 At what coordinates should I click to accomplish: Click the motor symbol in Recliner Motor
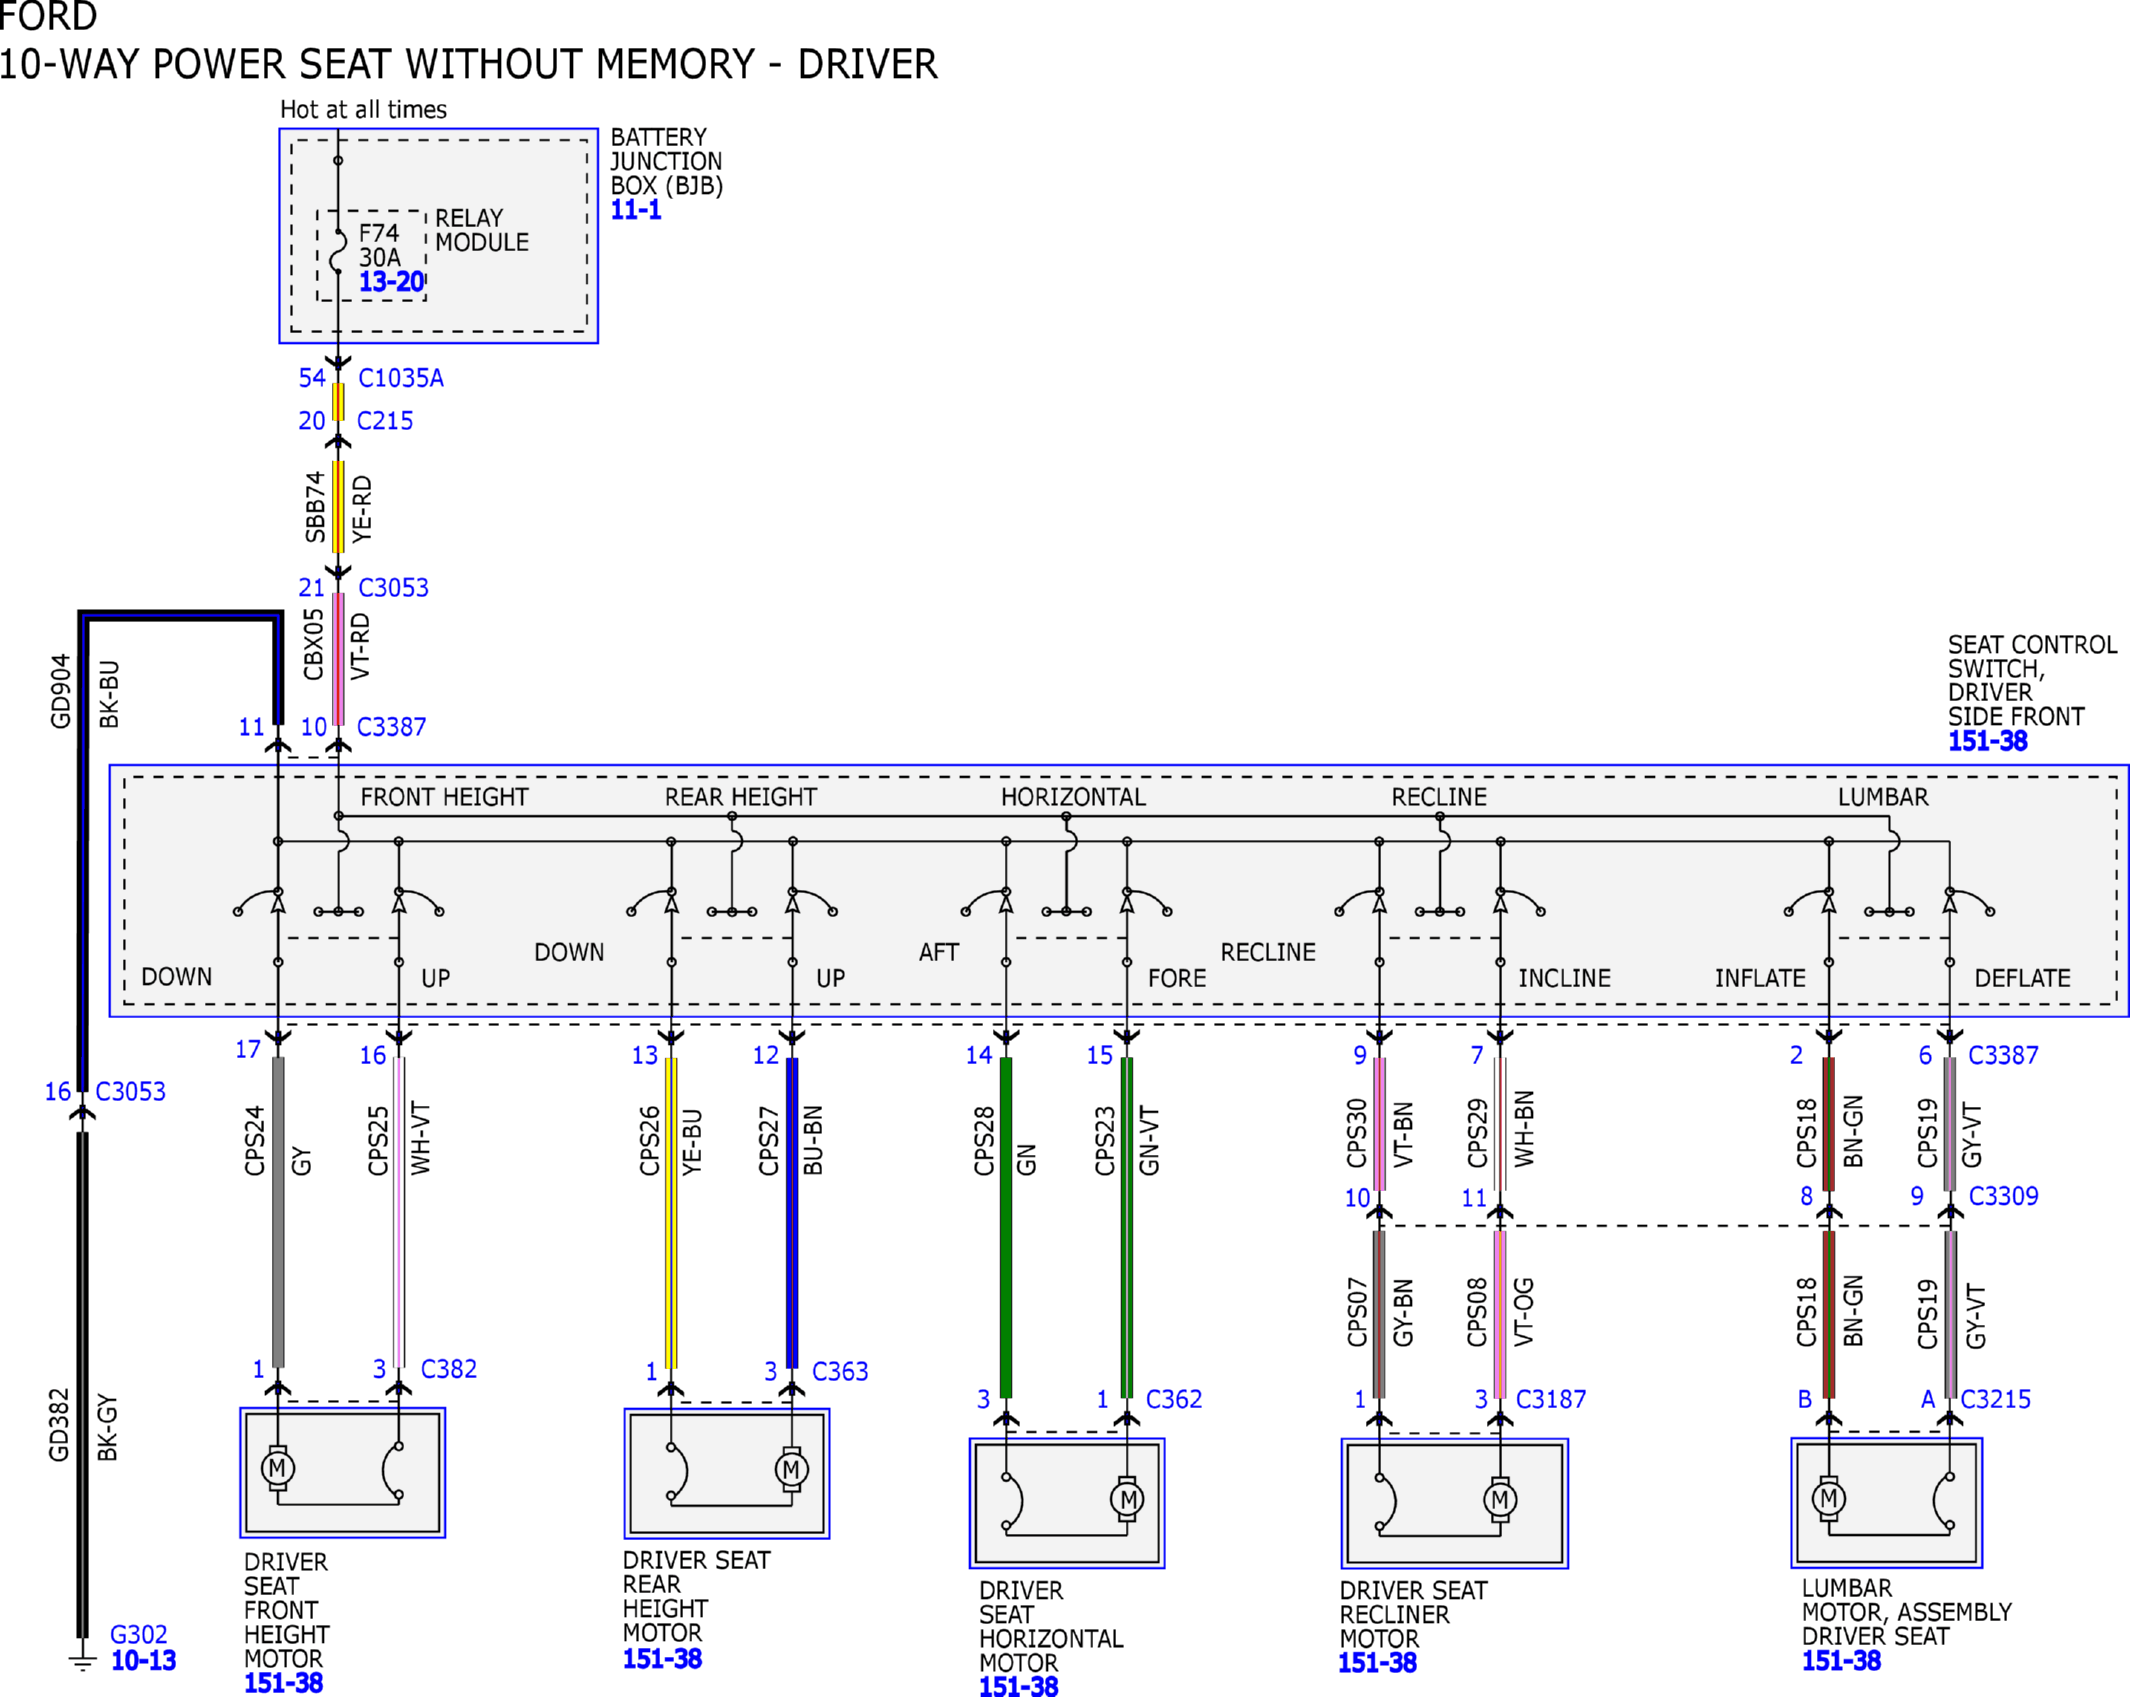(x=1500, y=1500)
